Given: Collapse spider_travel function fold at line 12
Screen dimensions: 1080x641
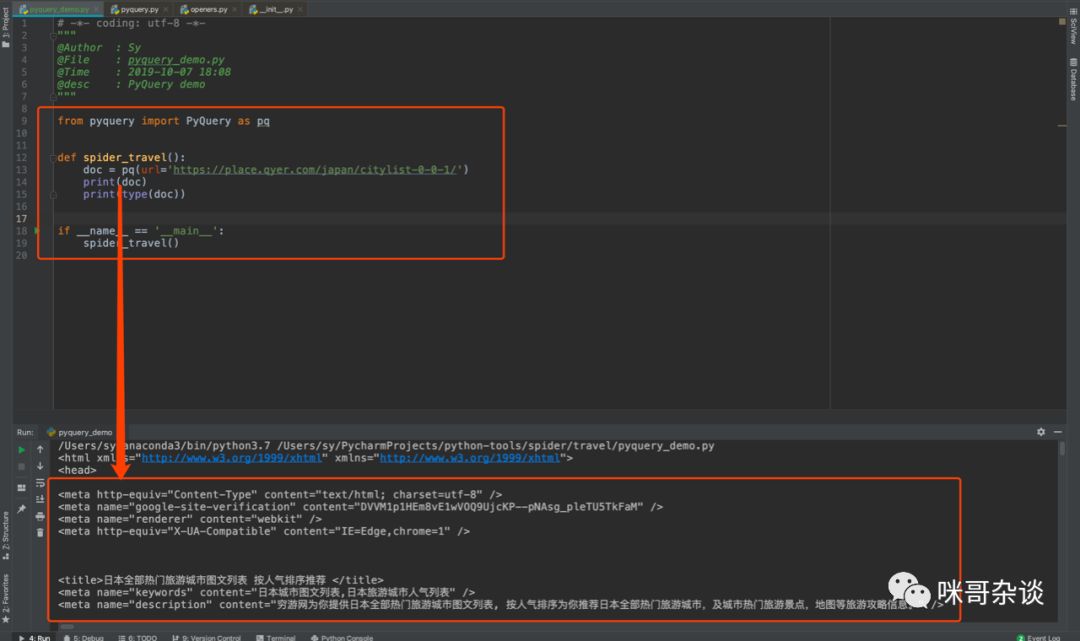Looking at the screenshot, I should click(x=53, y=158).
